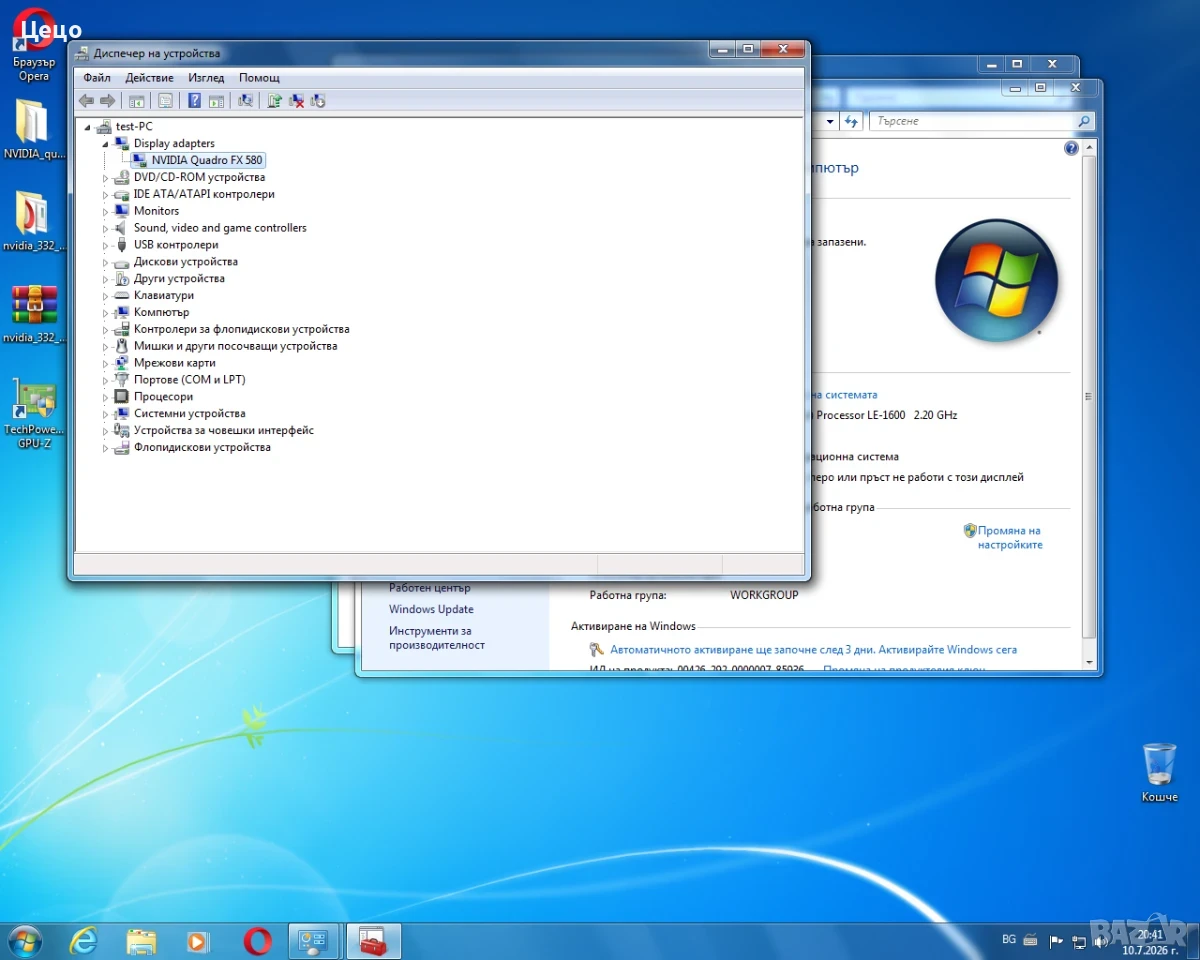Select Контролери за флопидискови устройства row
This screenshot has height=960, width=1200.
(241, 329)
